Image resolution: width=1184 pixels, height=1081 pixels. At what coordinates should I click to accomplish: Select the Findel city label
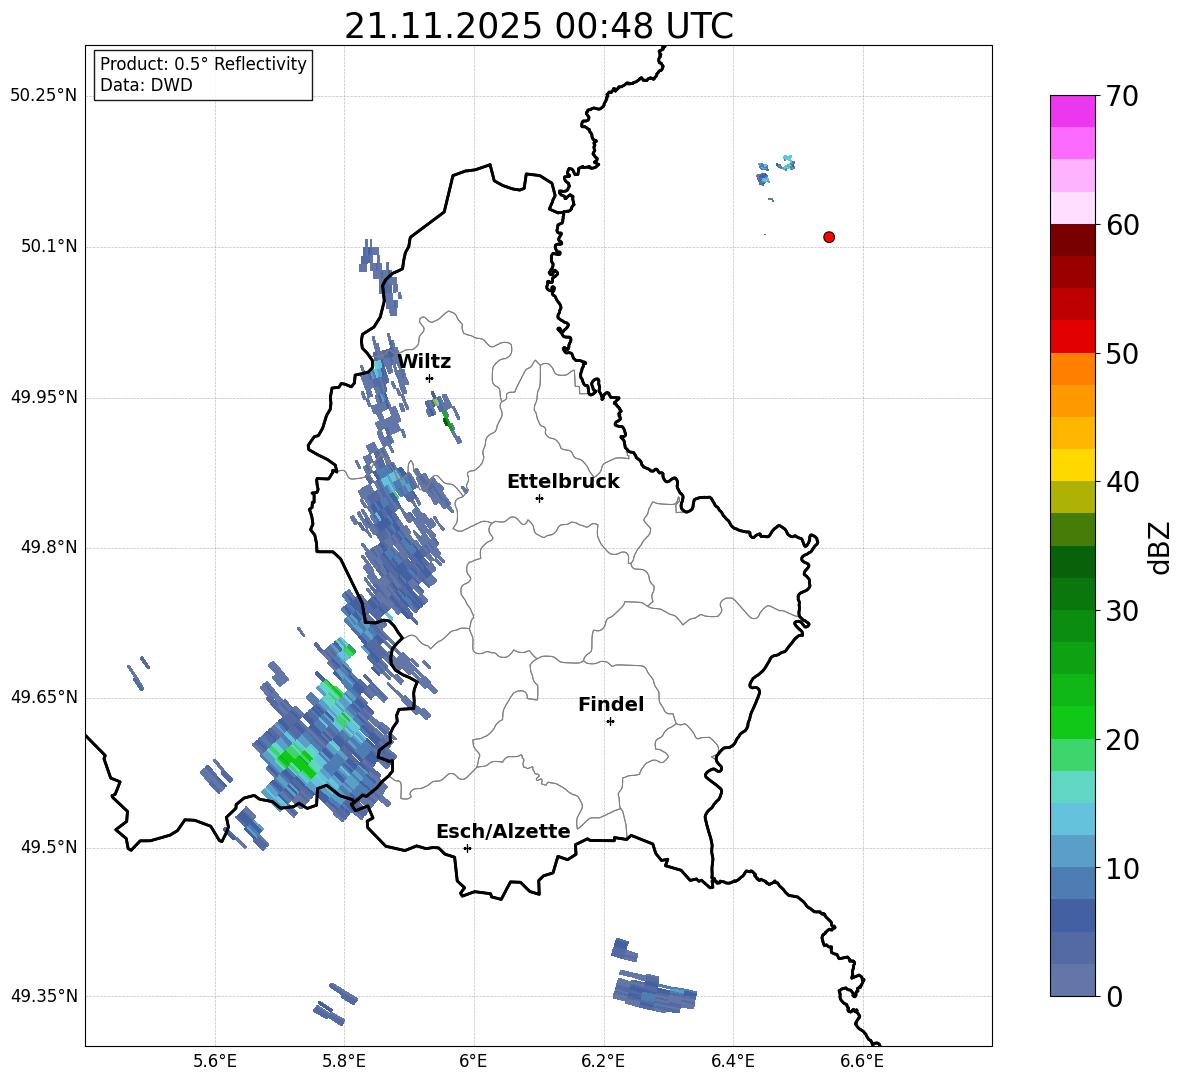pyautogui.click(x=611, y=704)
